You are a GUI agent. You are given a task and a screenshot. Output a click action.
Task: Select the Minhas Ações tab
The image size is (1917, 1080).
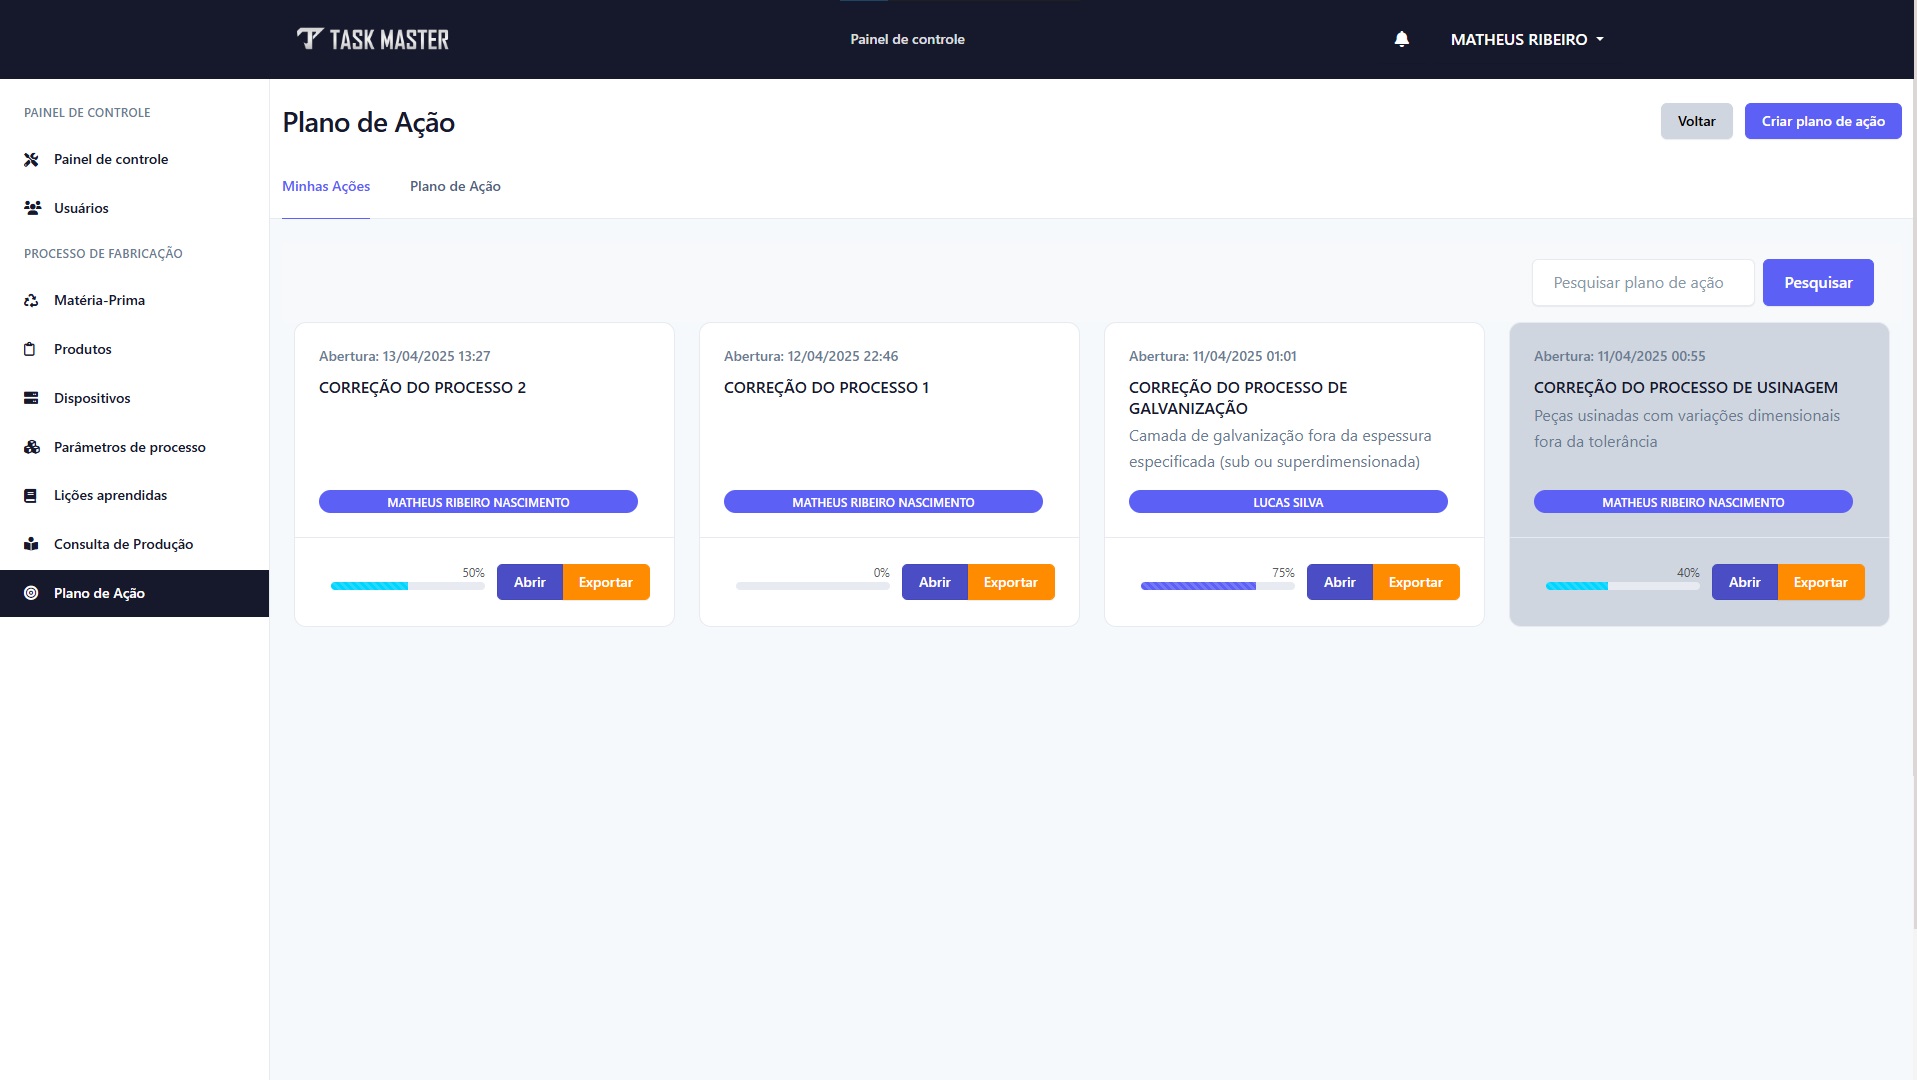[x=326, y=186]
